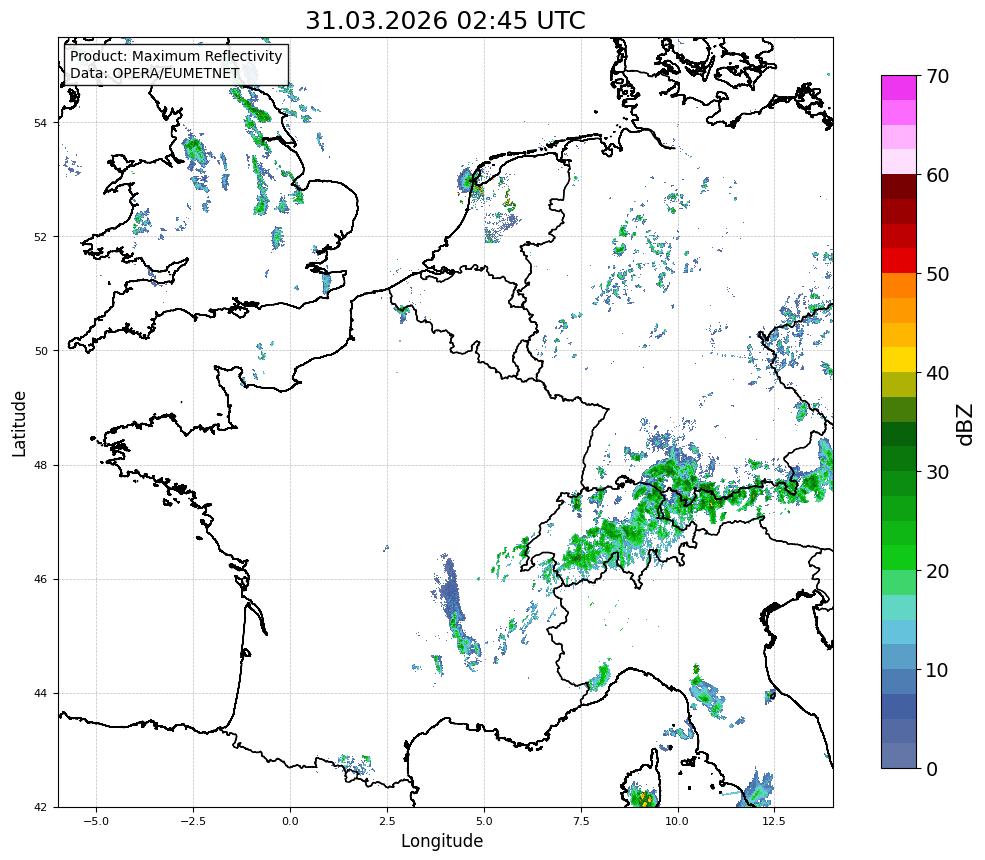
Task: Select the 30 tick label on colorbar
Action: (x=937, y=472)
